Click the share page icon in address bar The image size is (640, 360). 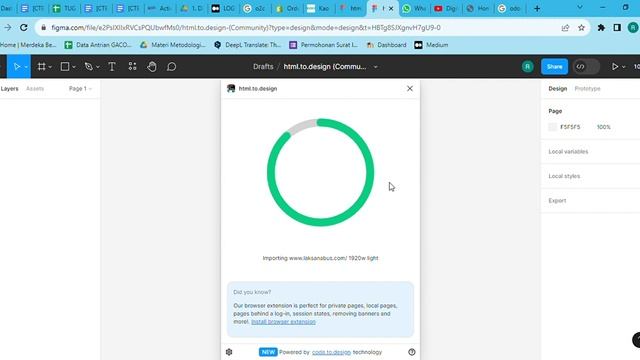pos(565,28)
